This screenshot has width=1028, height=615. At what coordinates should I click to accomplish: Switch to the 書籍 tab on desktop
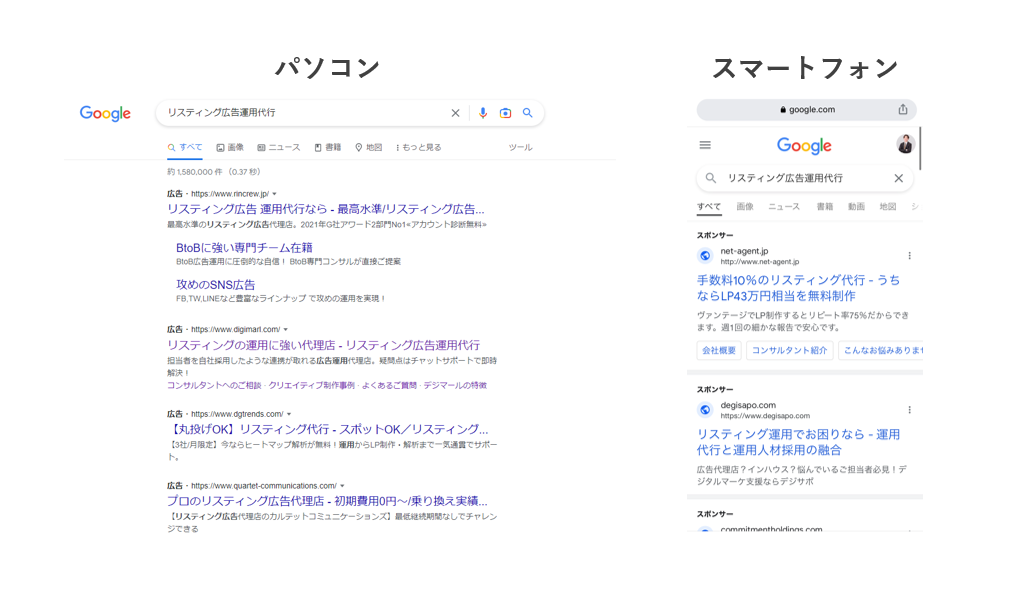[x=328, y=148]
